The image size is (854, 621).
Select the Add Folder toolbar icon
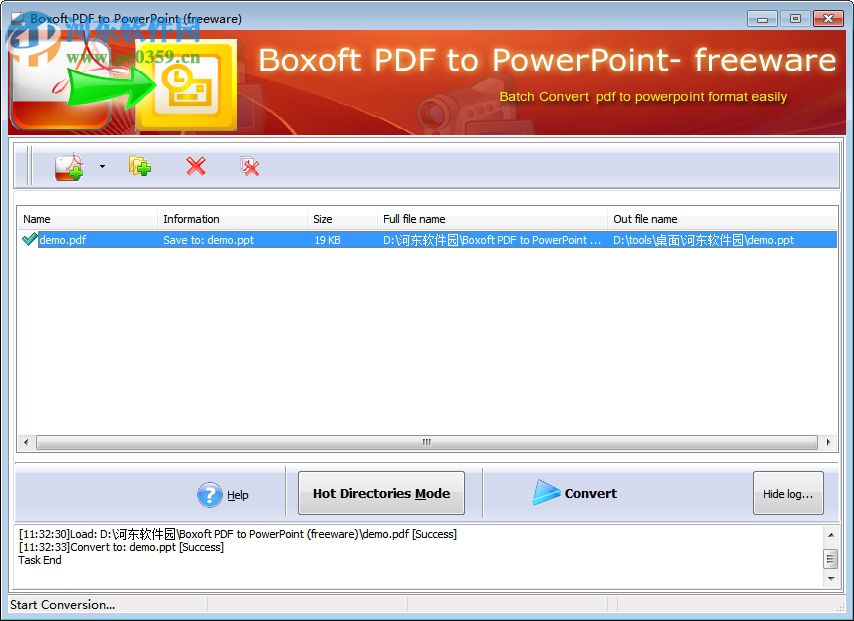tap(140, 166)
